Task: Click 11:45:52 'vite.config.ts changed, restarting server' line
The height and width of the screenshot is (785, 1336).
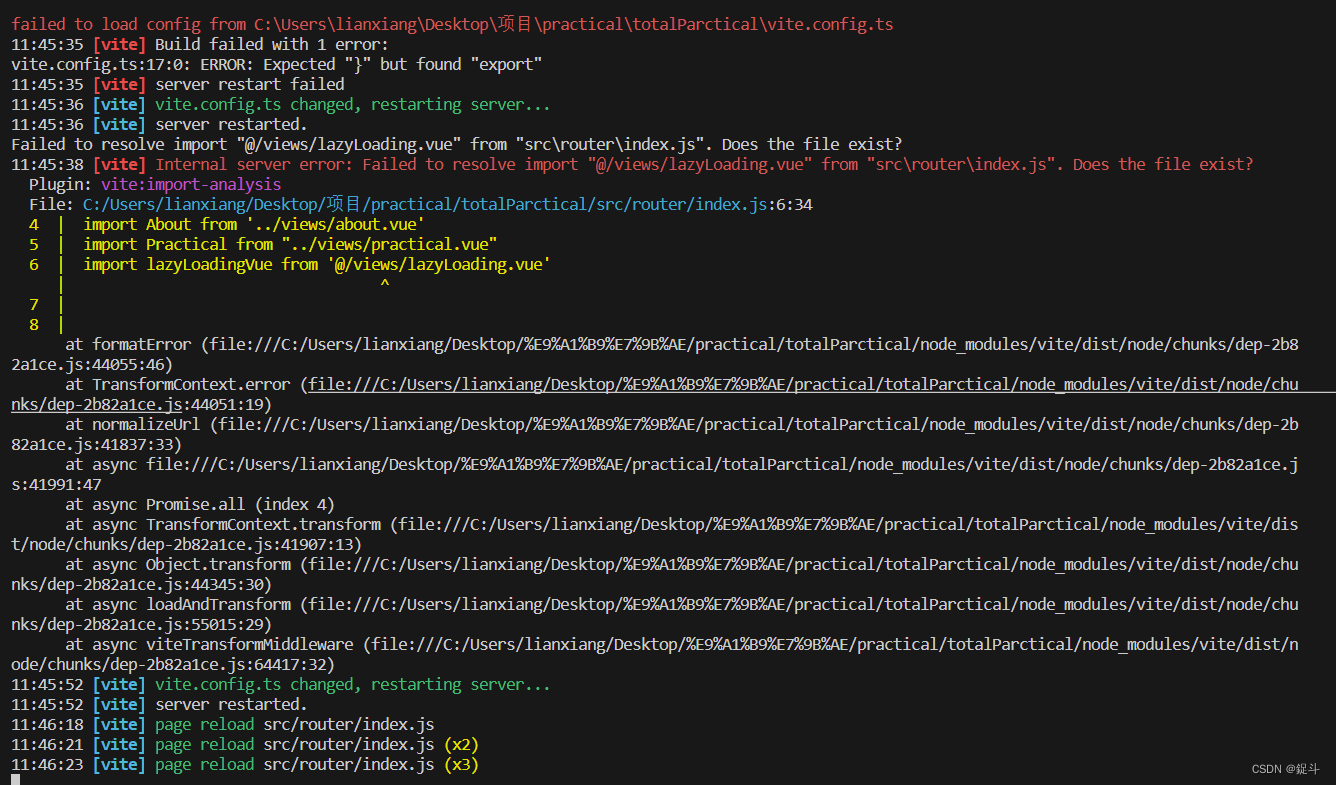Action: [x=281, y=684]
